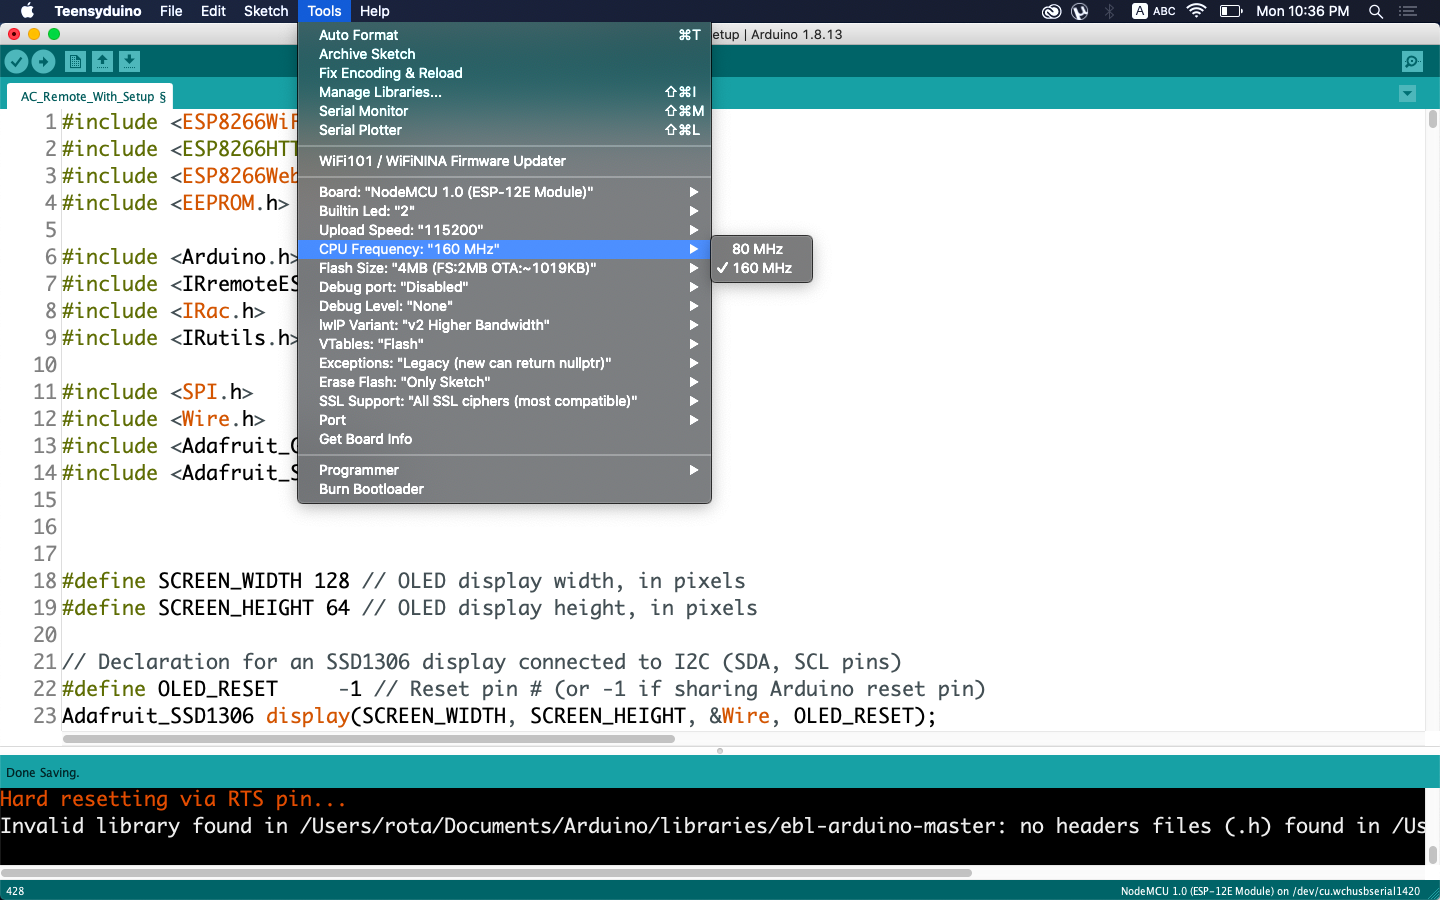1440x900 pixels.
Task: Expand the Debug port Disabled submenu
Action: tap(504, 287)
